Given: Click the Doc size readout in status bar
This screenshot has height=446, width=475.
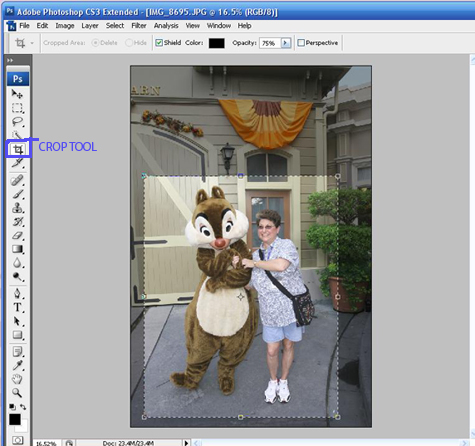Looking at the screenshot, I should click(128, 443).
